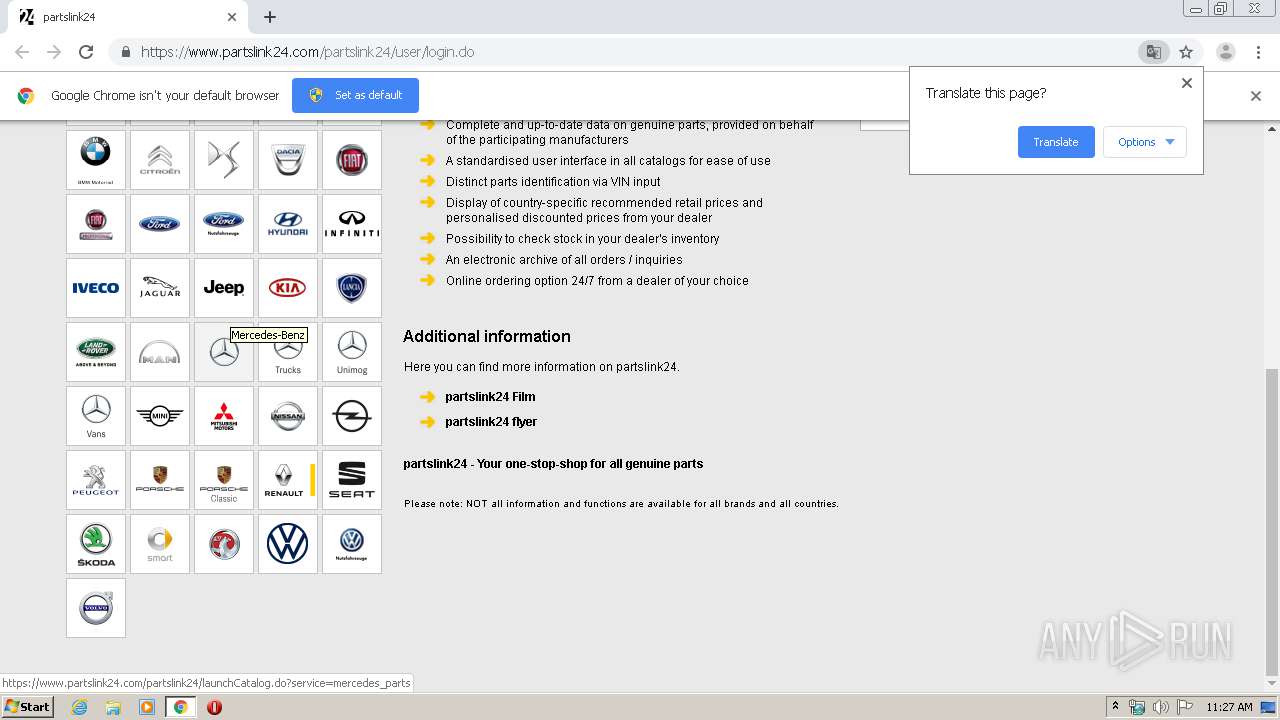
Task: Select the Citroën brand logo
Action: point(160,160)
